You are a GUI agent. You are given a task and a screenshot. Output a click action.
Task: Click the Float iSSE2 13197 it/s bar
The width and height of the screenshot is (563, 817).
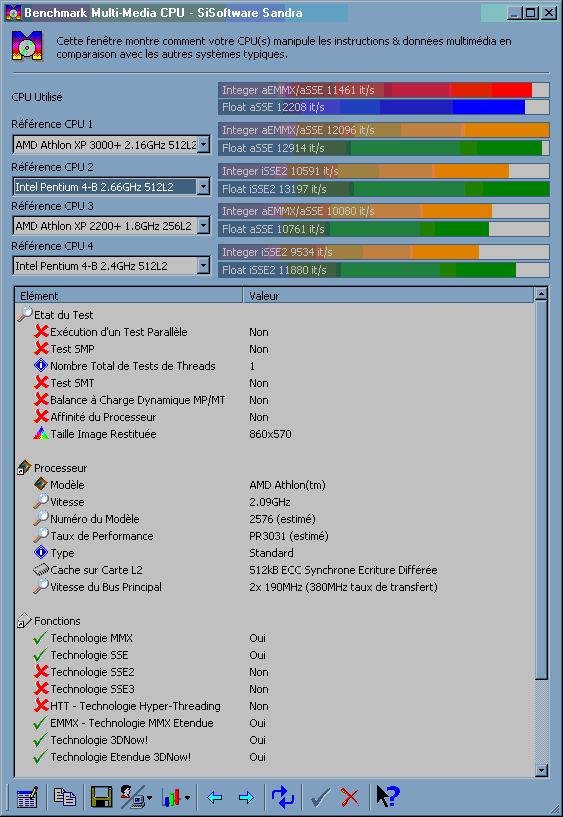(384, 189)
